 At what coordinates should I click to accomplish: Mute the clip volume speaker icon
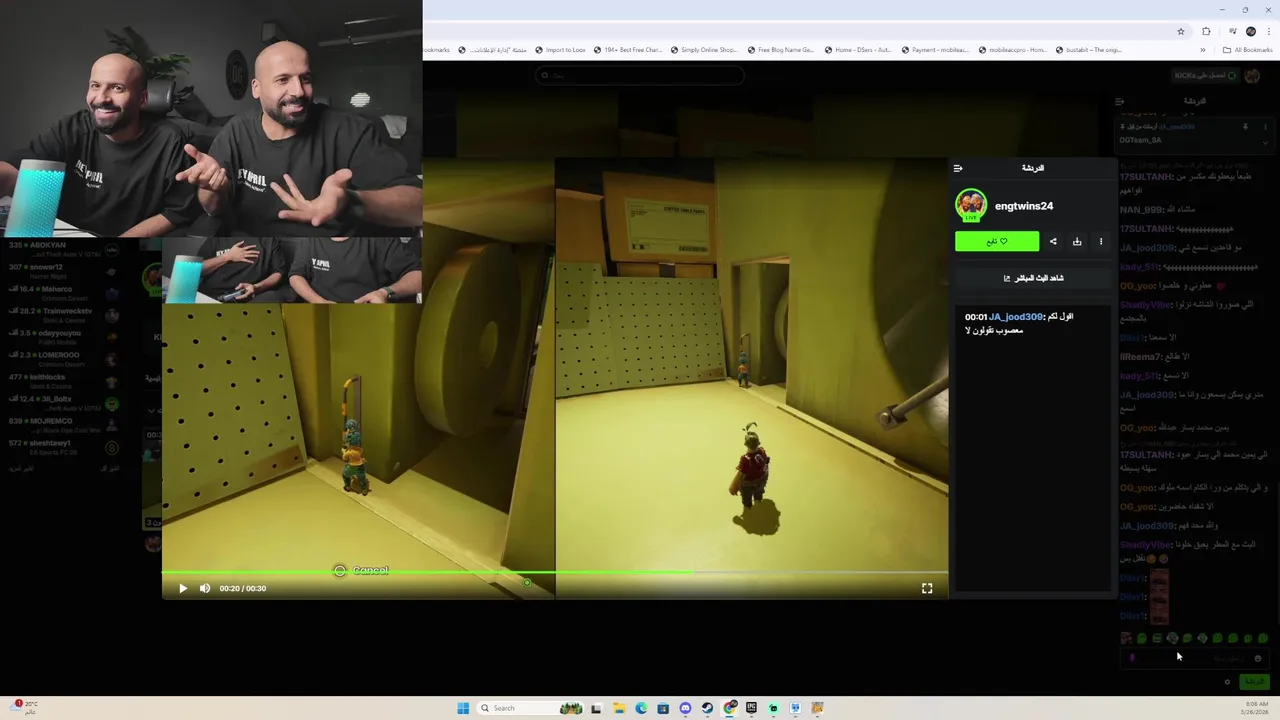click(x=205, y=588)
